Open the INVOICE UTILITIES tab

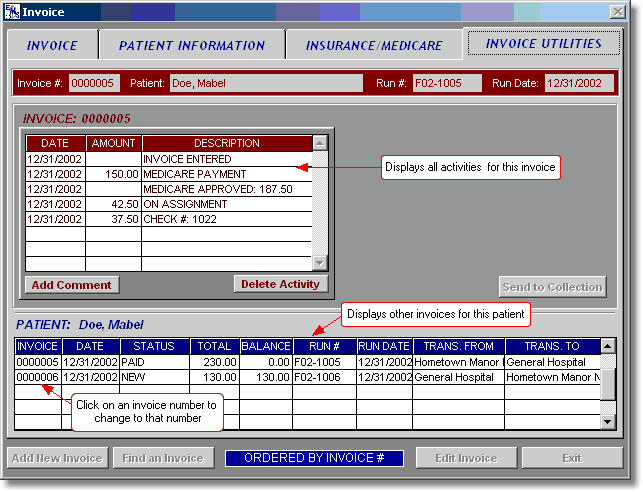543,44
